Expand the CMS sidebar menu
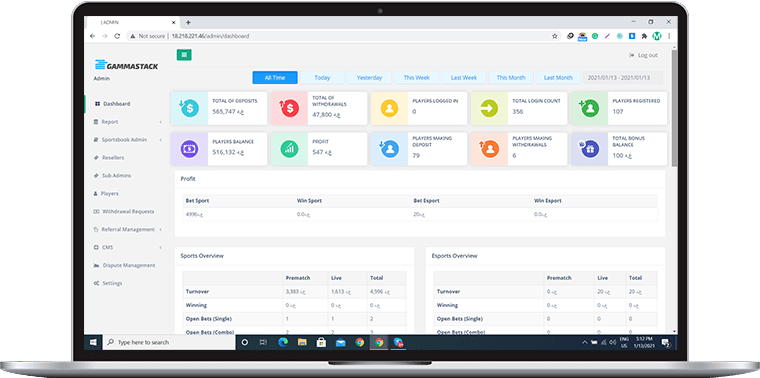This screenshot has height=378, width=760. click(127, 247)
